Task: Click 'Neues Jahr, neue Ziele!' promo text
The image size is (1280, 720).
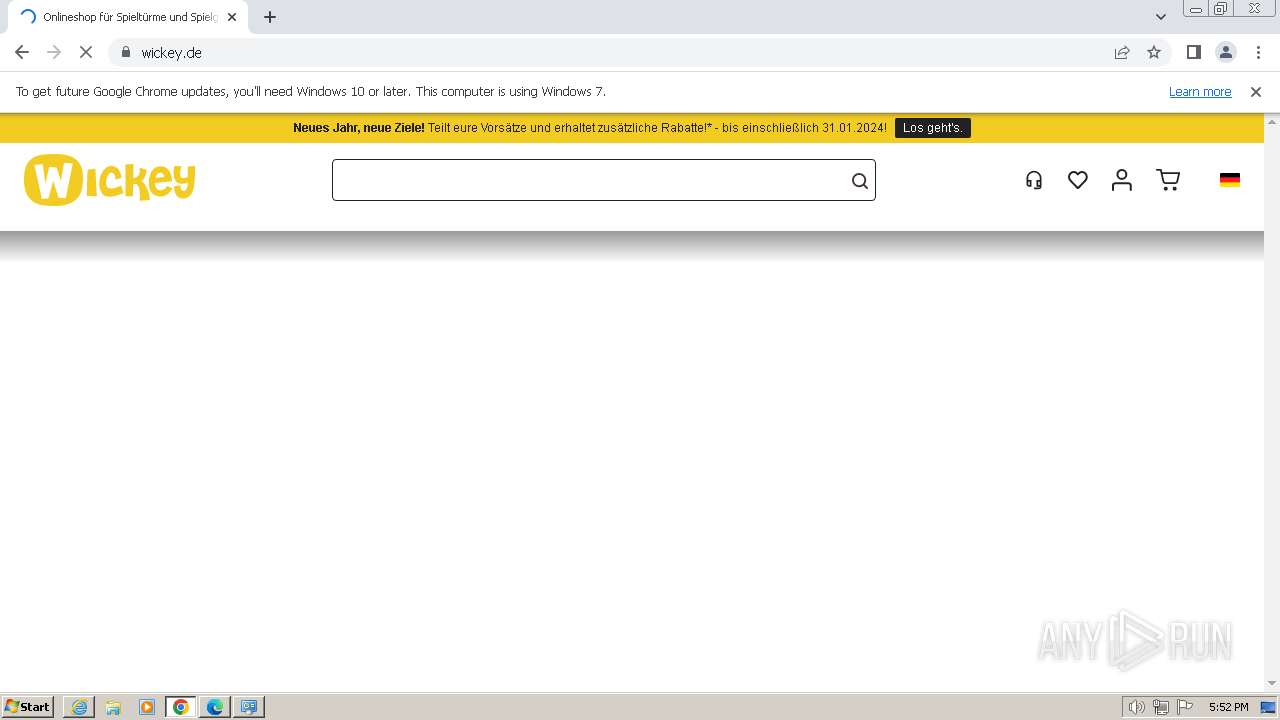Action: point(359,128)
